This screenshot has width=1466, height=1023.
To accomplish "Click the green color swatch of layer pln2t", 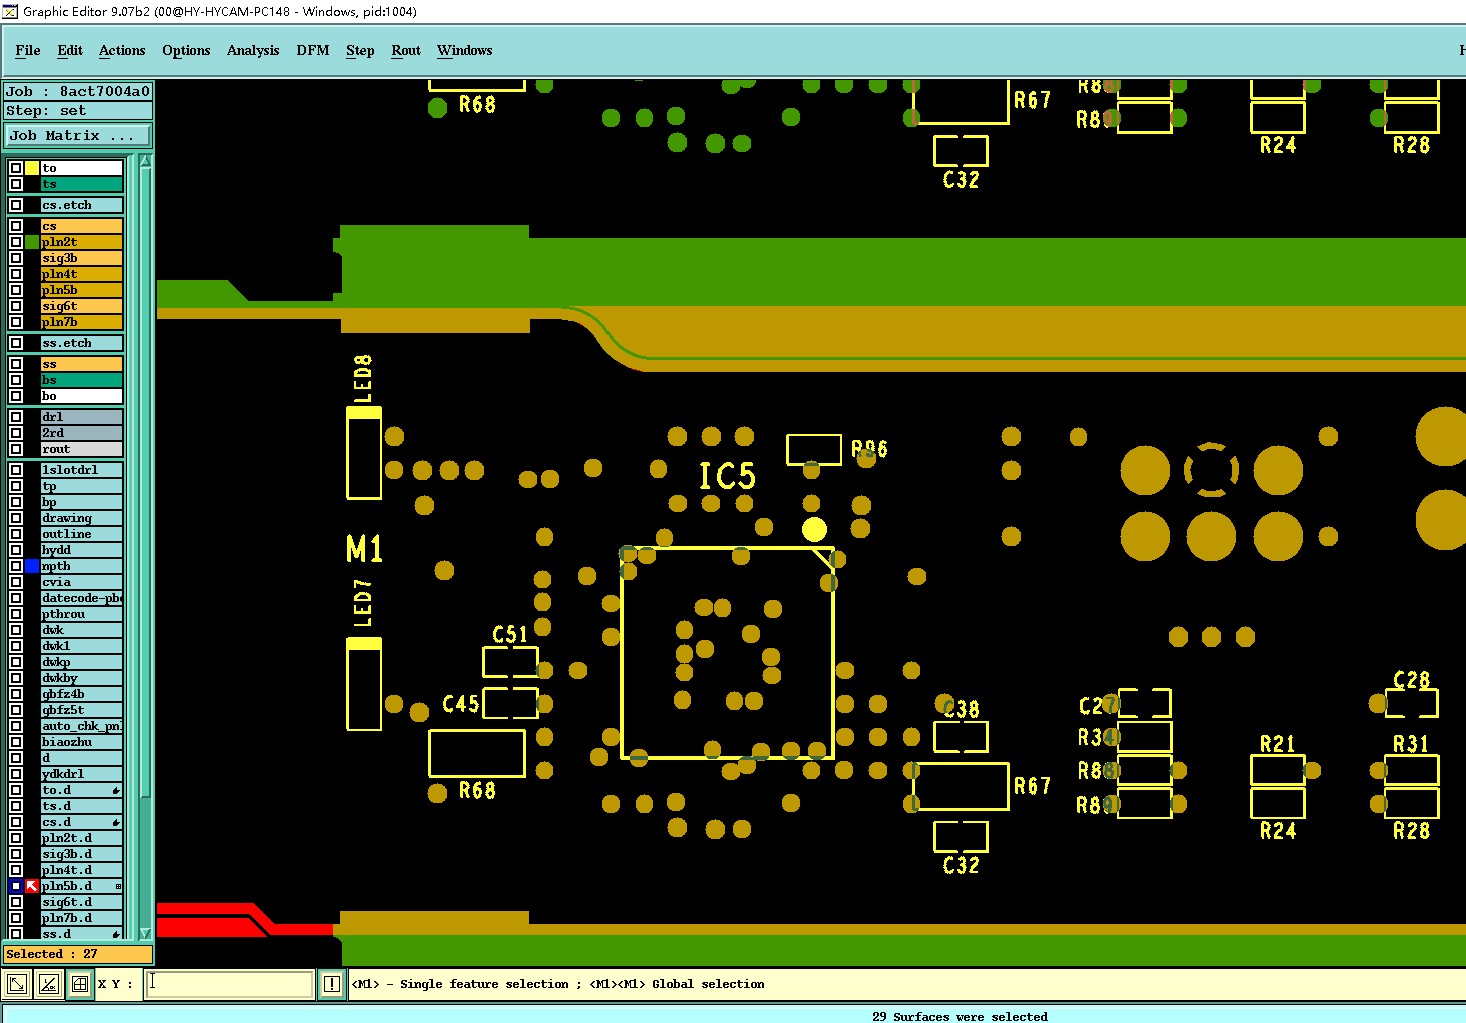I will [32, 242].
